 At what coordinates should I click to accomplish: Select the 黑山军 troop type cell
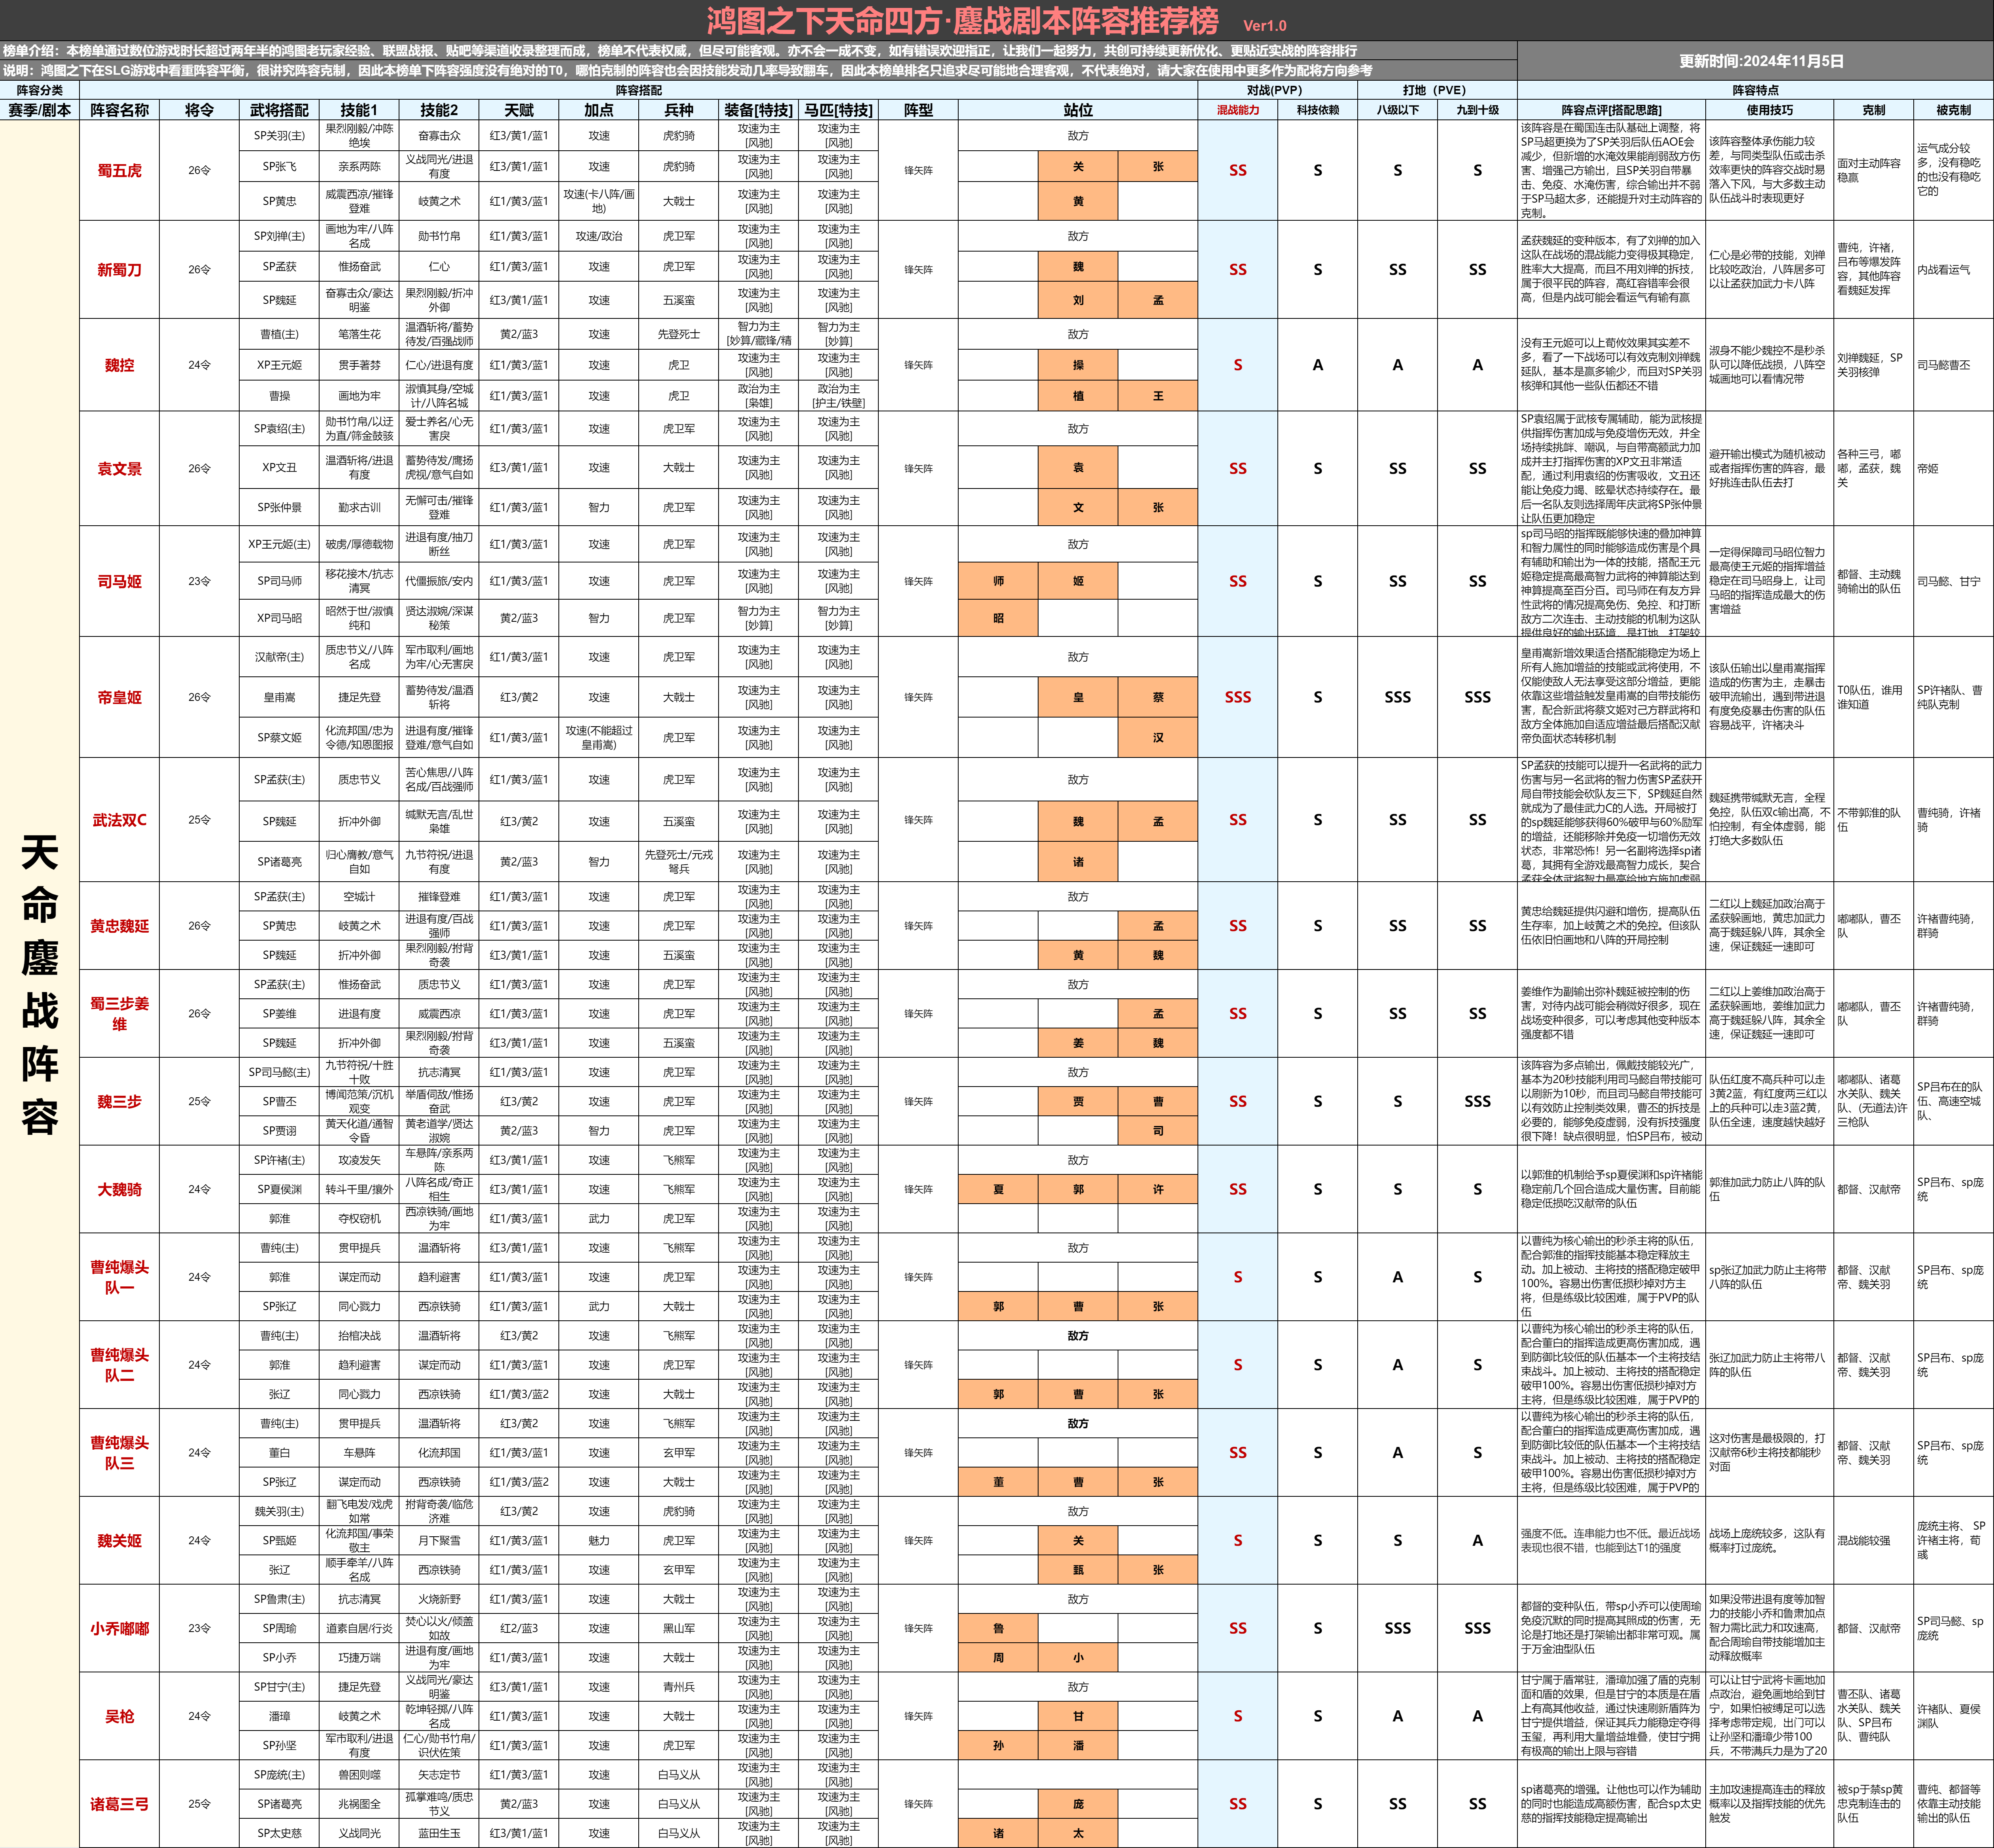coord(679,1628)
